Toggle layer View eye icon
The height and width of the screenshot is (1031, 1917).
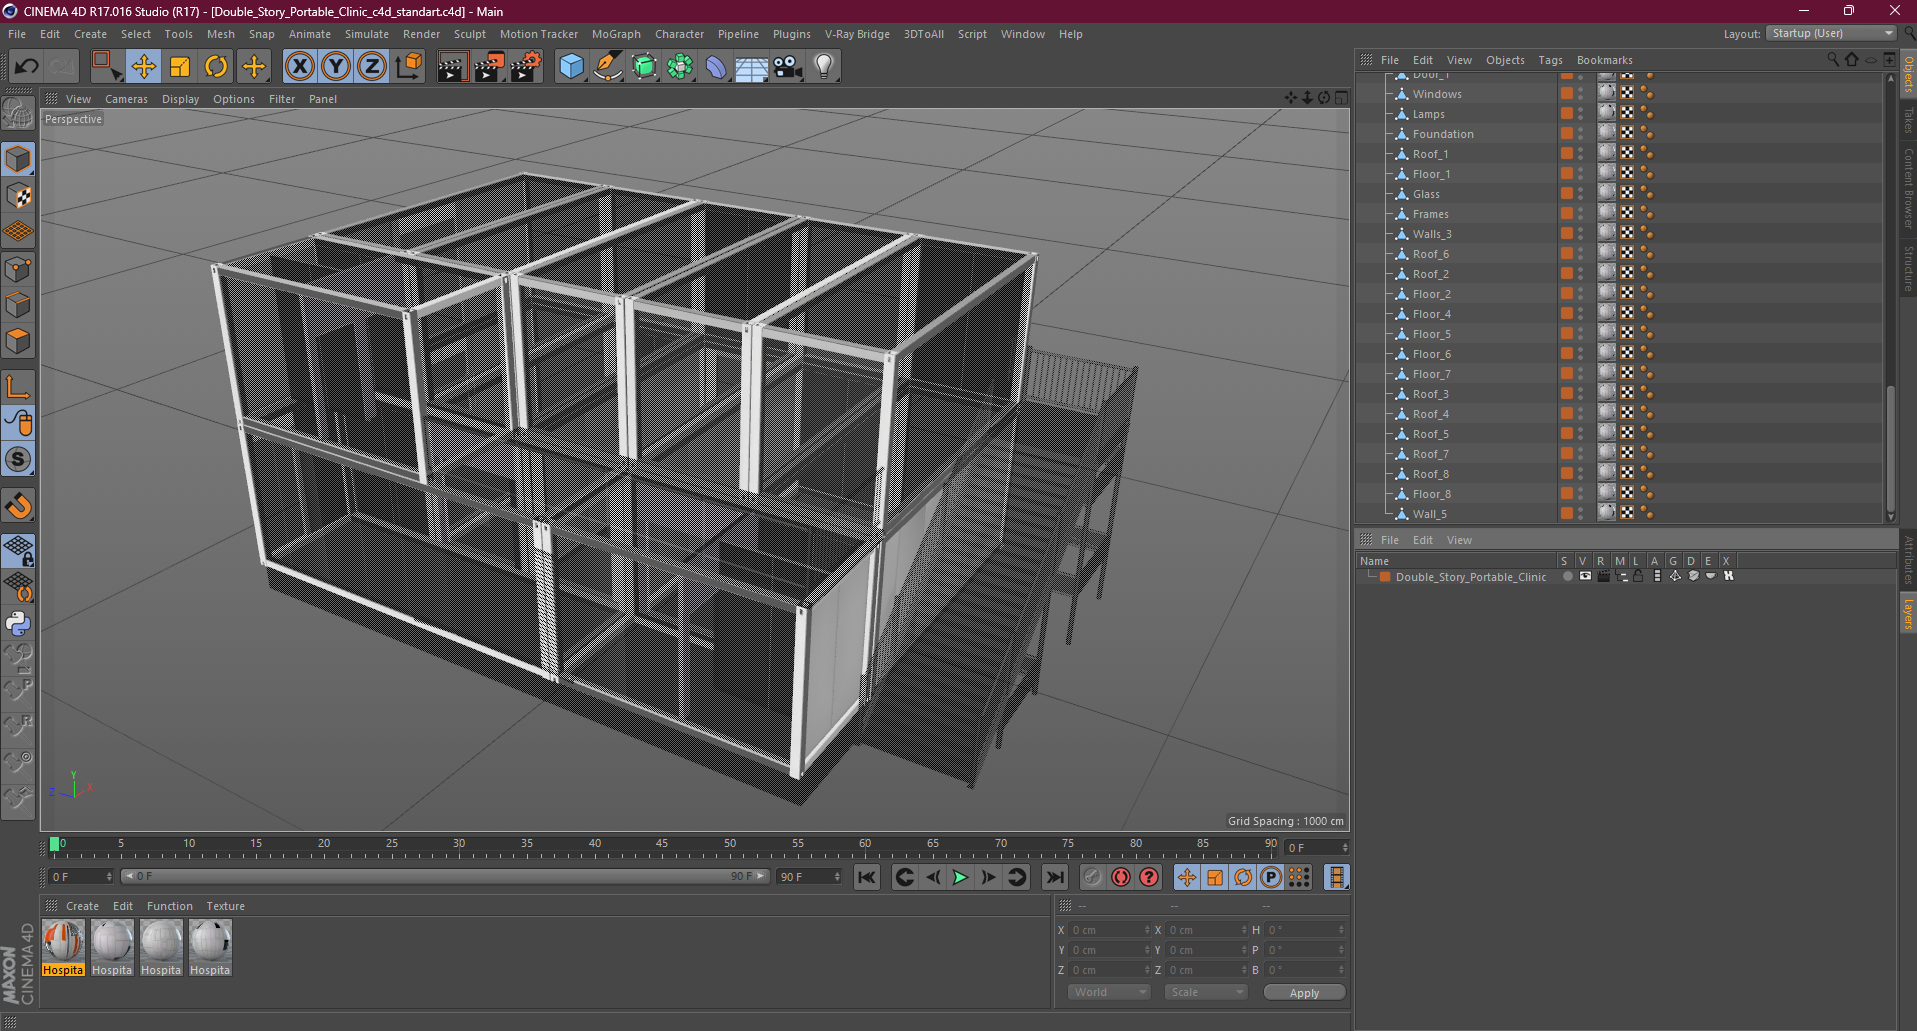click(1585, 577)
